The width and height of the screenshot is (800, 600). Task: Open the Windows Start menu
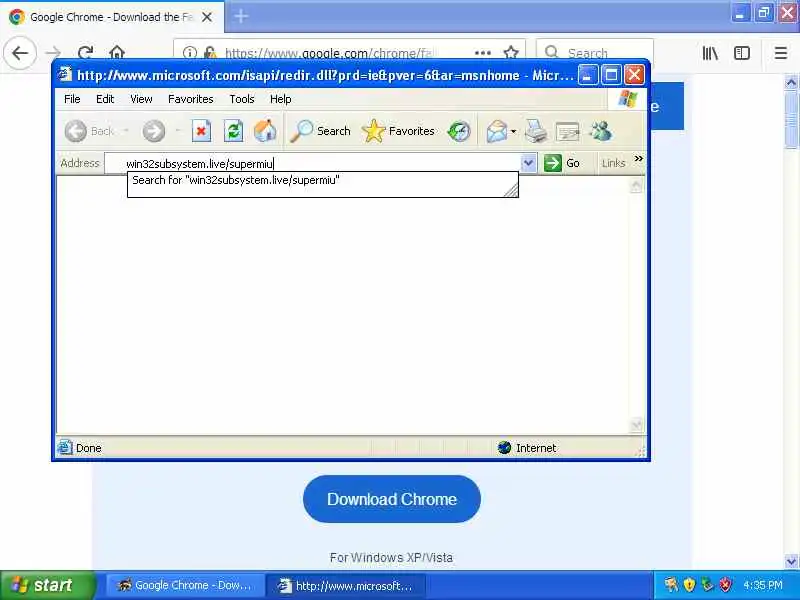(x=47, y=585)
